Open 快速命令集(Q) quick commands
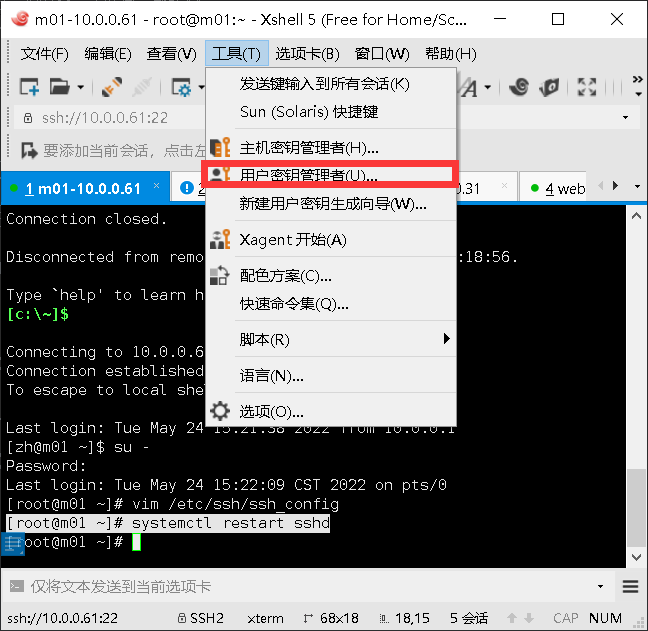 (x=331, y=304)
